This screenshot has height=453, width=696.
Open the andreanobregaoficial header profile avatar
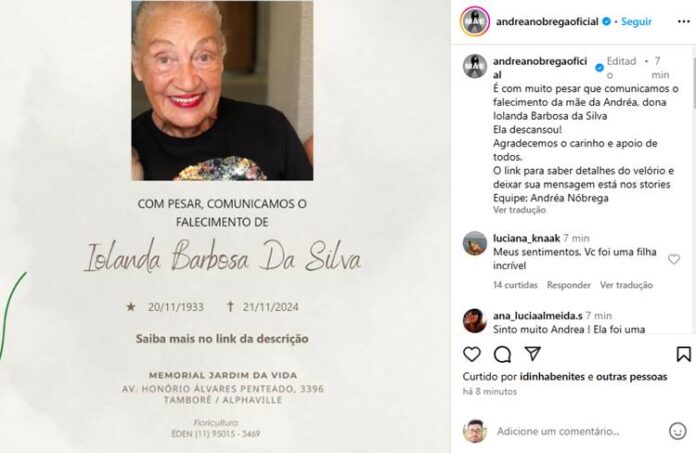[475, 21]
